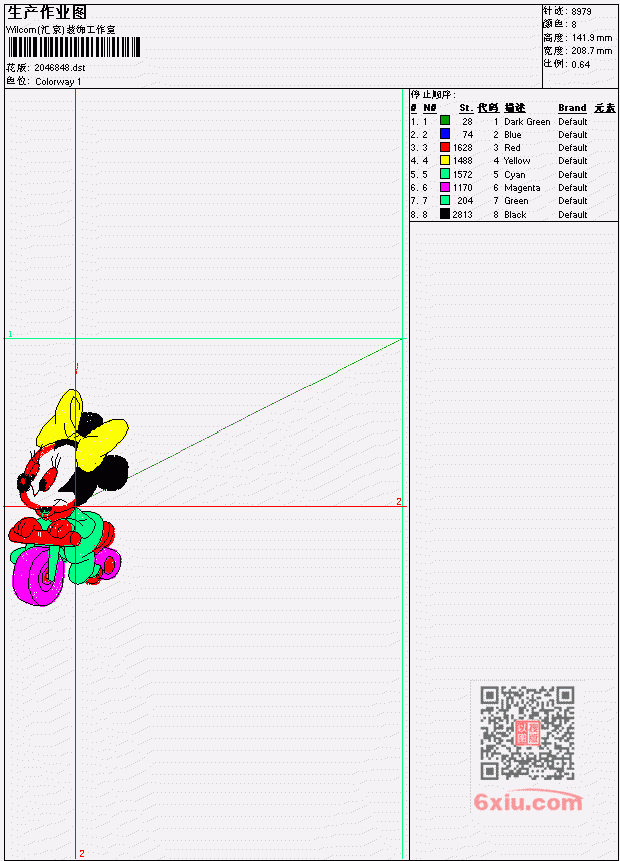Screen dimensions: 620x861
Task: Click the Magenta thread color swatch
Action: tap(445, 187)
